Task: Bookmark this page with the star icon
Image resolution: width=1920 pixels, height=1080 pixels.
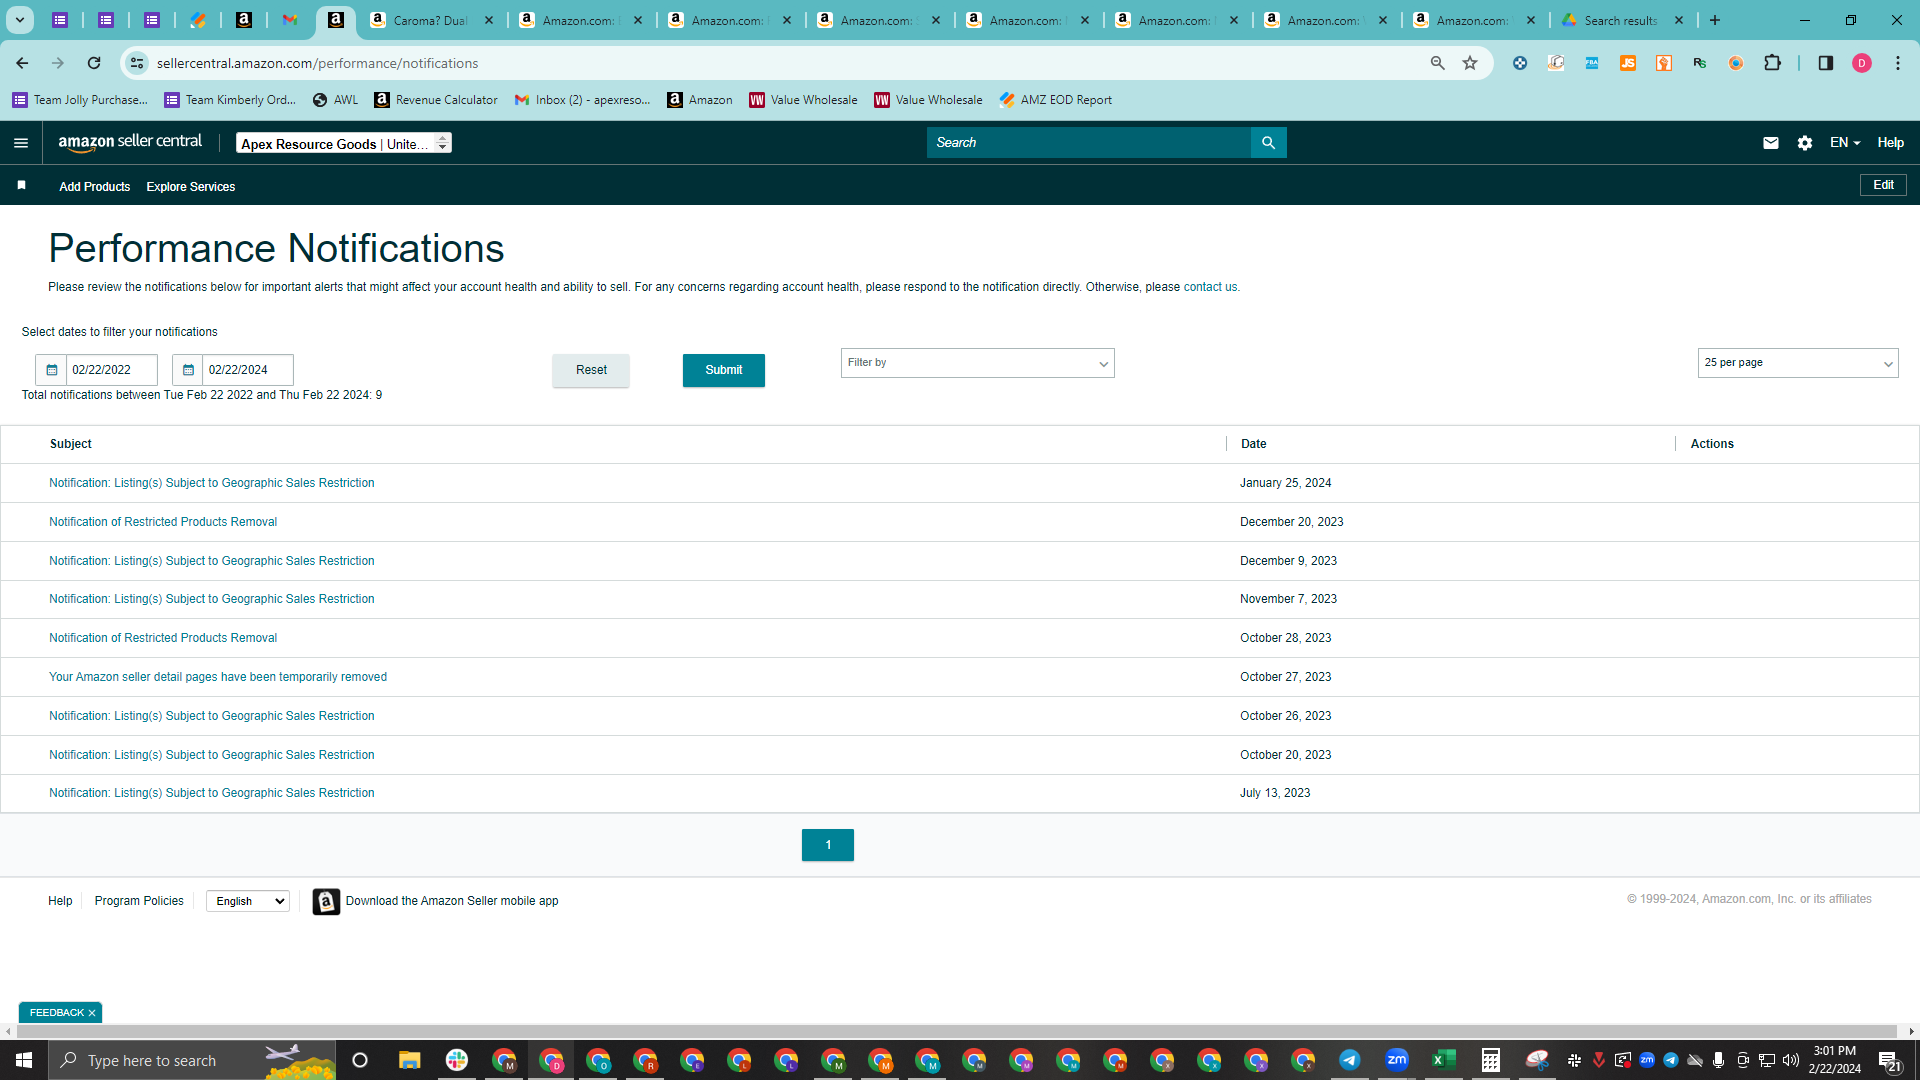Action: [1470, 63]
